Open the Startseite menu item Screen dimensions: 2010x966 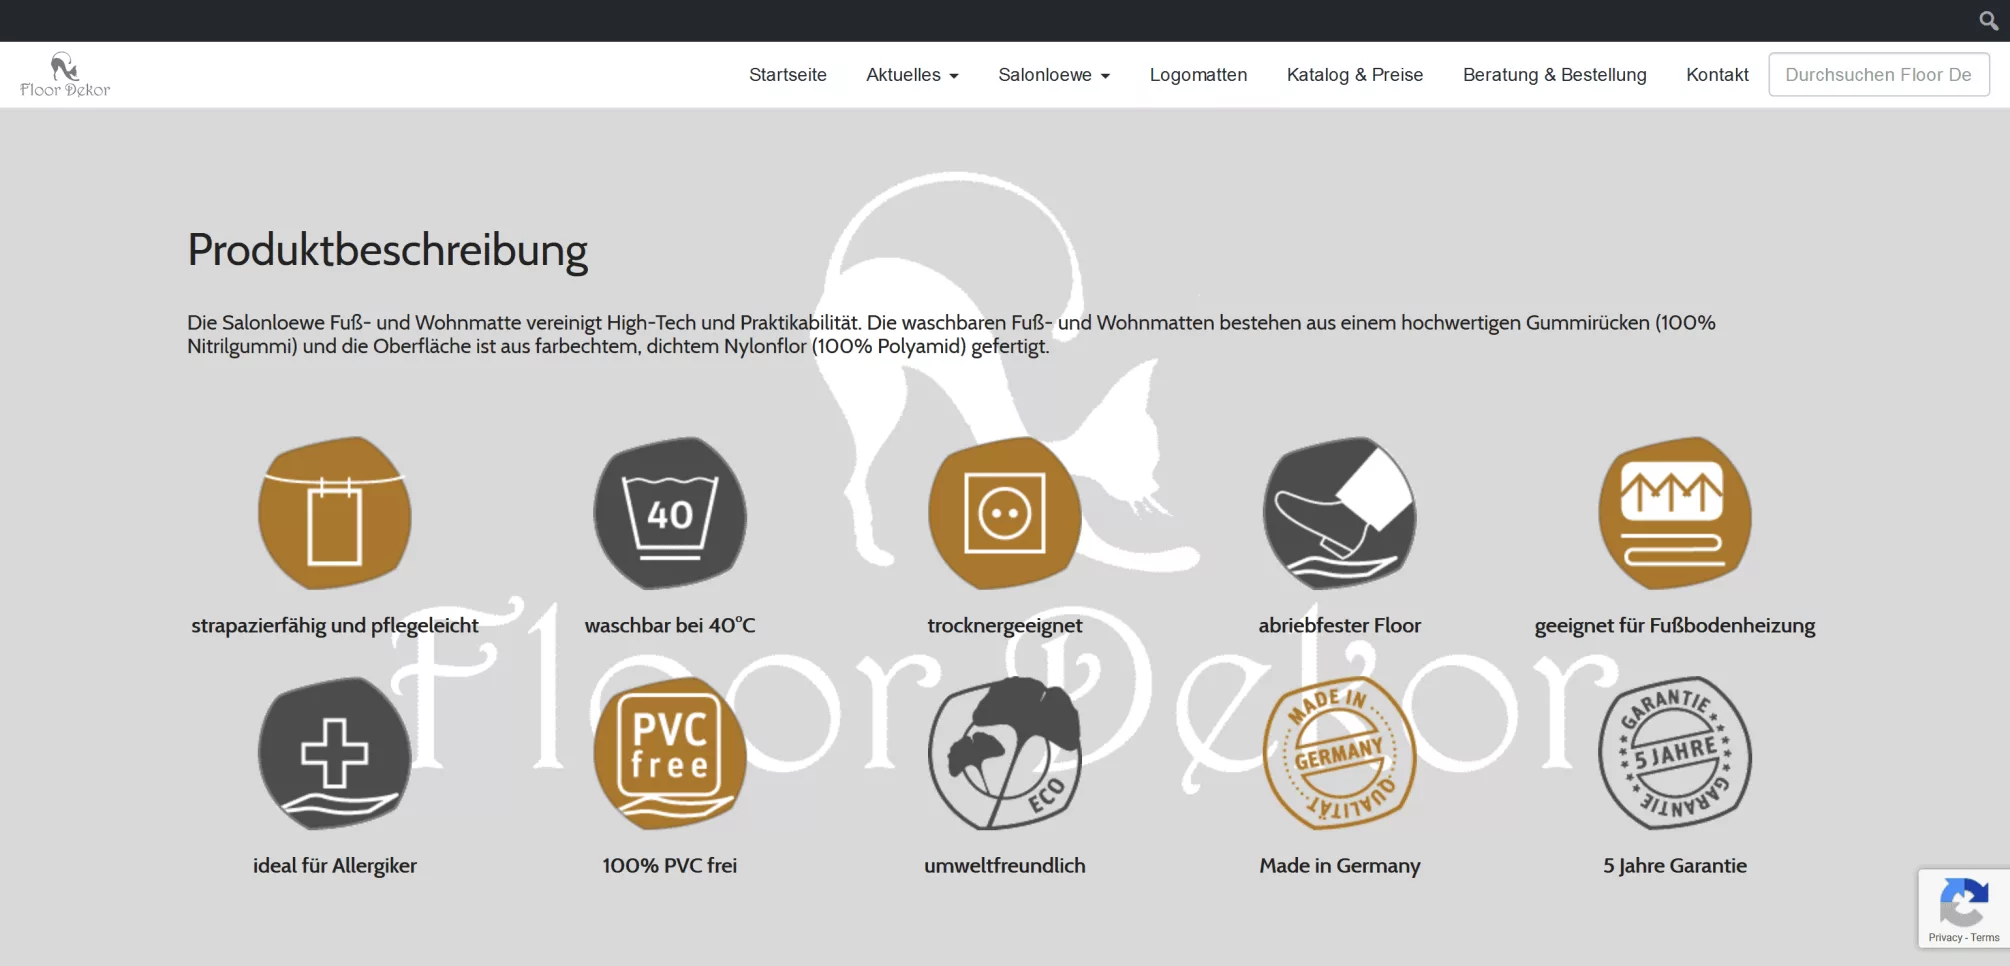tap(788, 75)
